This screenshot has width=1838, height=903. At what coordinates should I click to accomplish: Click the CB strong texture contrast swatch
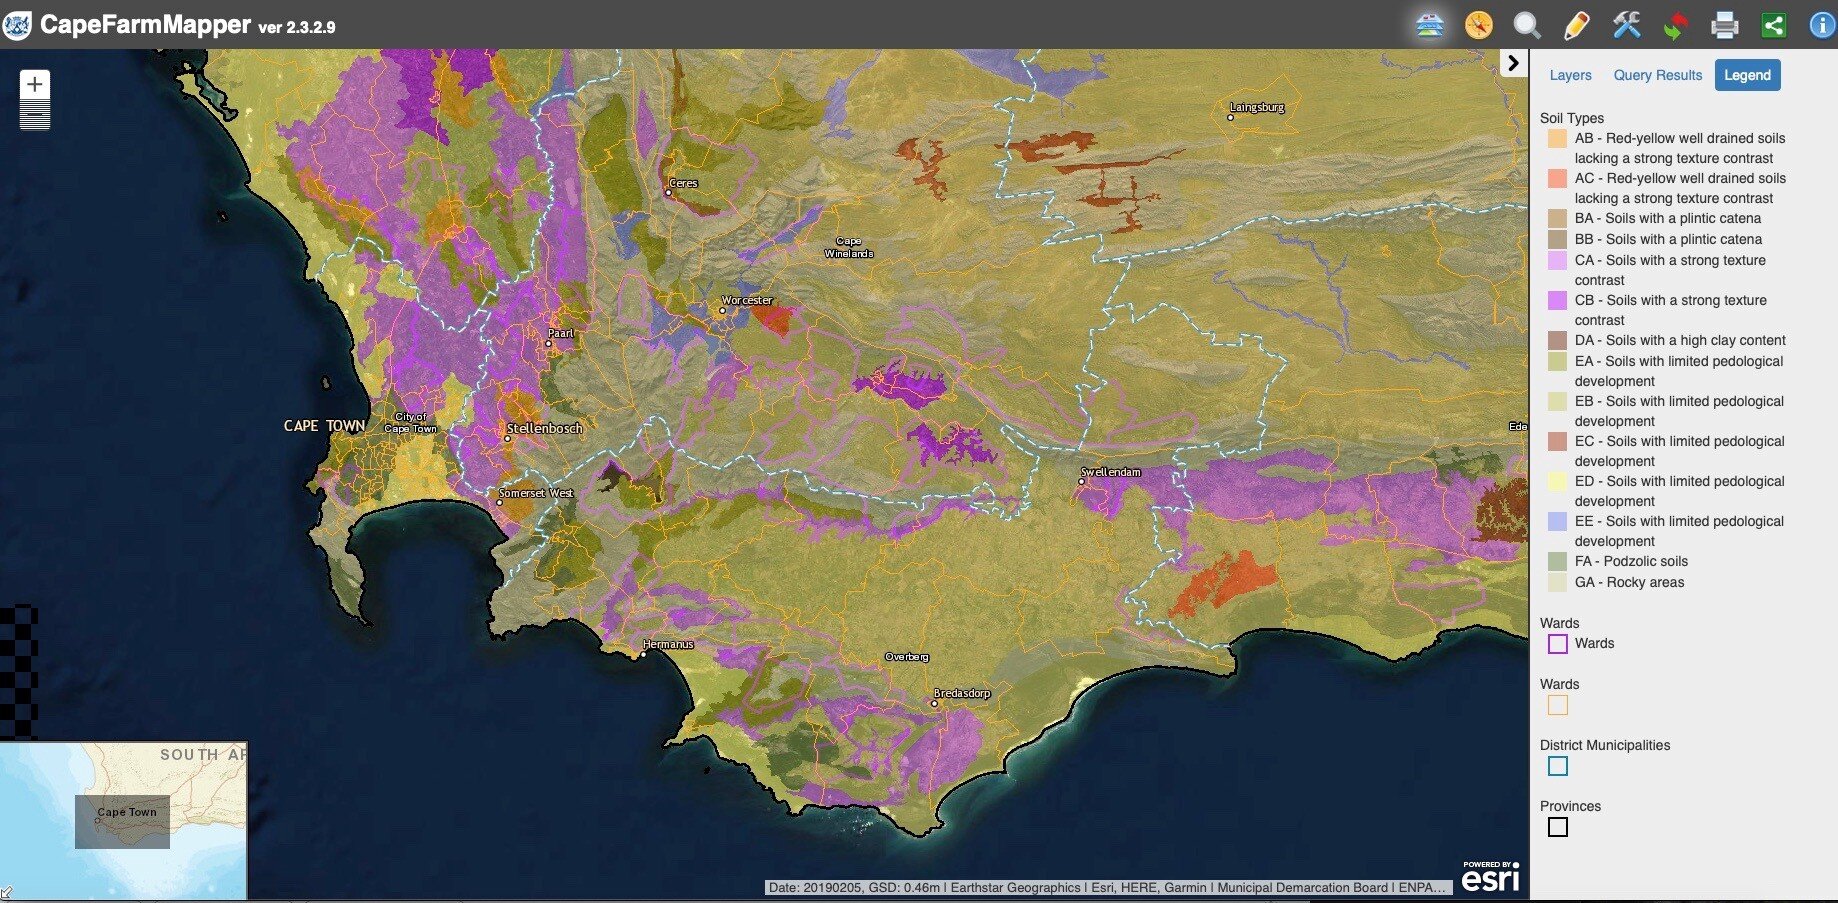(1557, 300)
